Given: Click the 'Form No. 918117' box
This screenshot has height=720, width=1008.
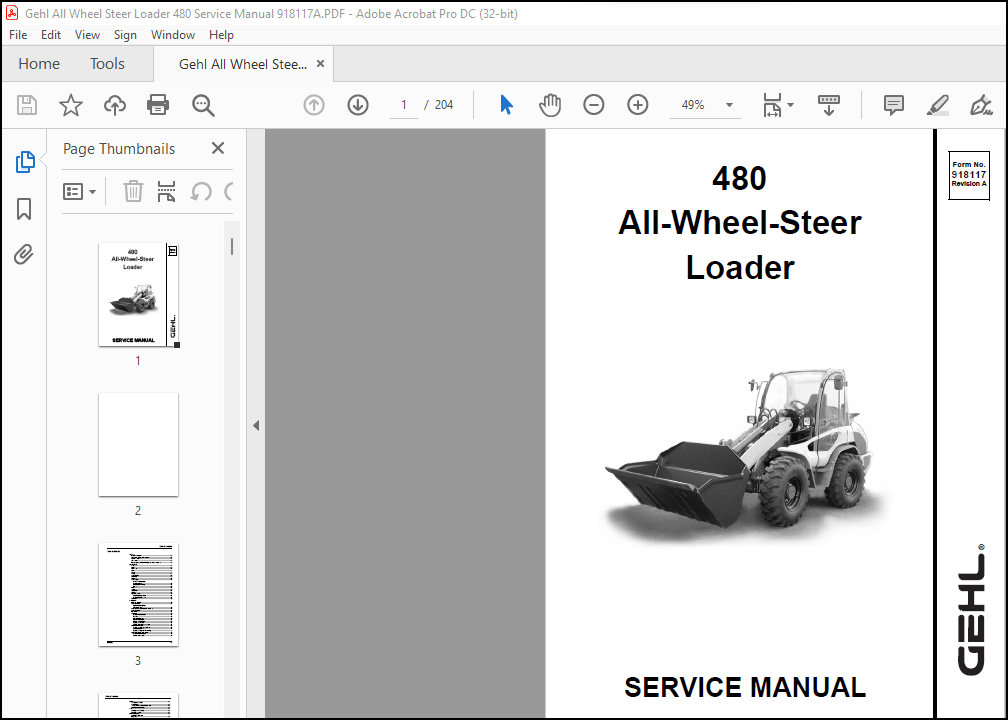Looking at the screenshot, I should [x=969, y=175].
